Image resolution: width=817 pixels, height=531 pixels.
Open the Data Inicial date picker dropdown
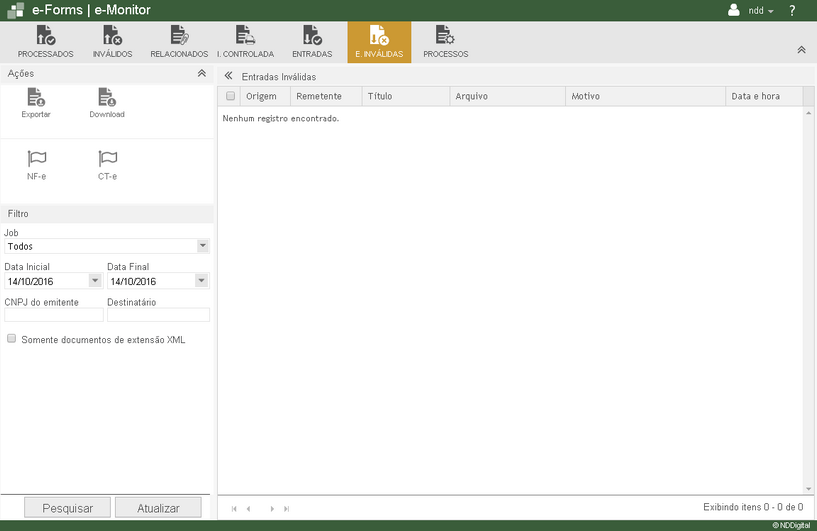[95, 281]
